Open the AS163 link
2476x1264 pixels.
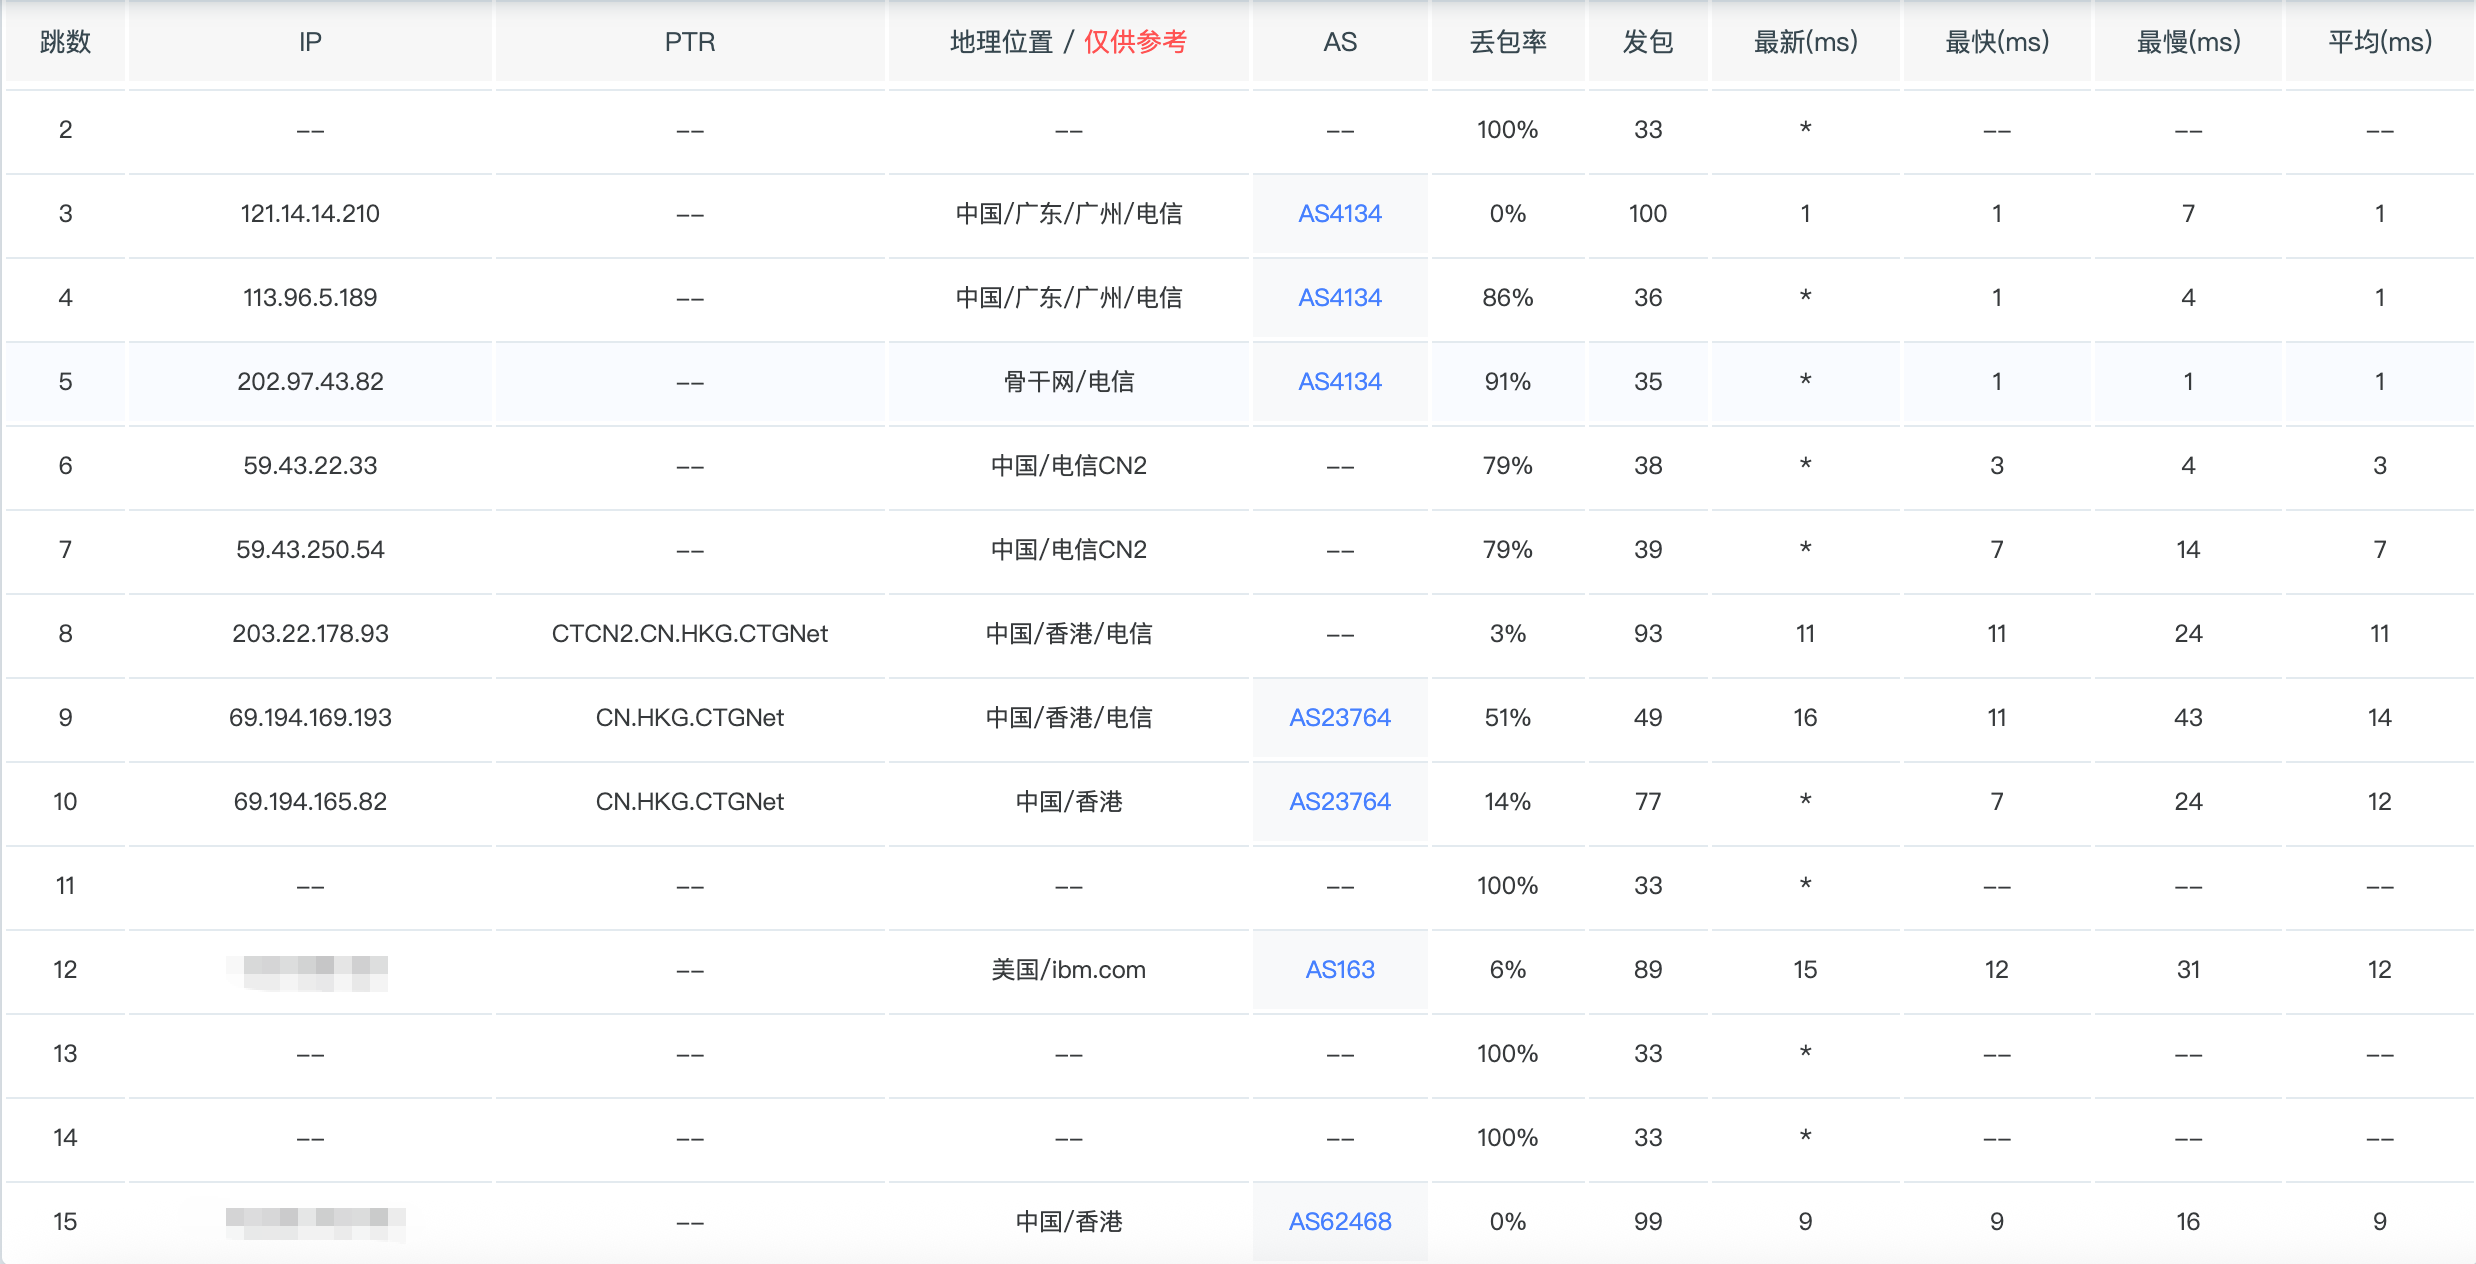[1339, 969]
